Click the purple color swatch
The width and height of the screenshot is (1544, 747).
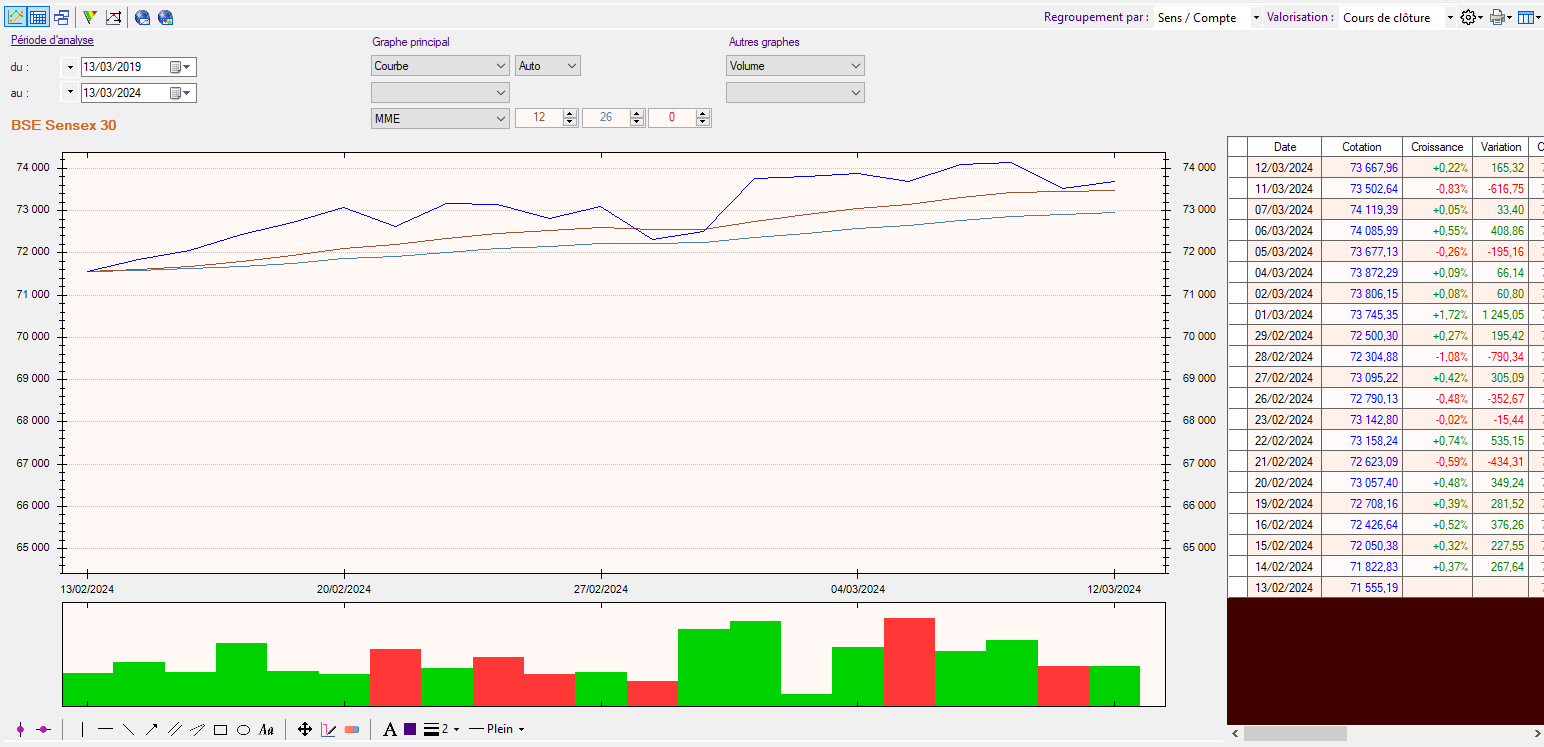coord(410,730)
